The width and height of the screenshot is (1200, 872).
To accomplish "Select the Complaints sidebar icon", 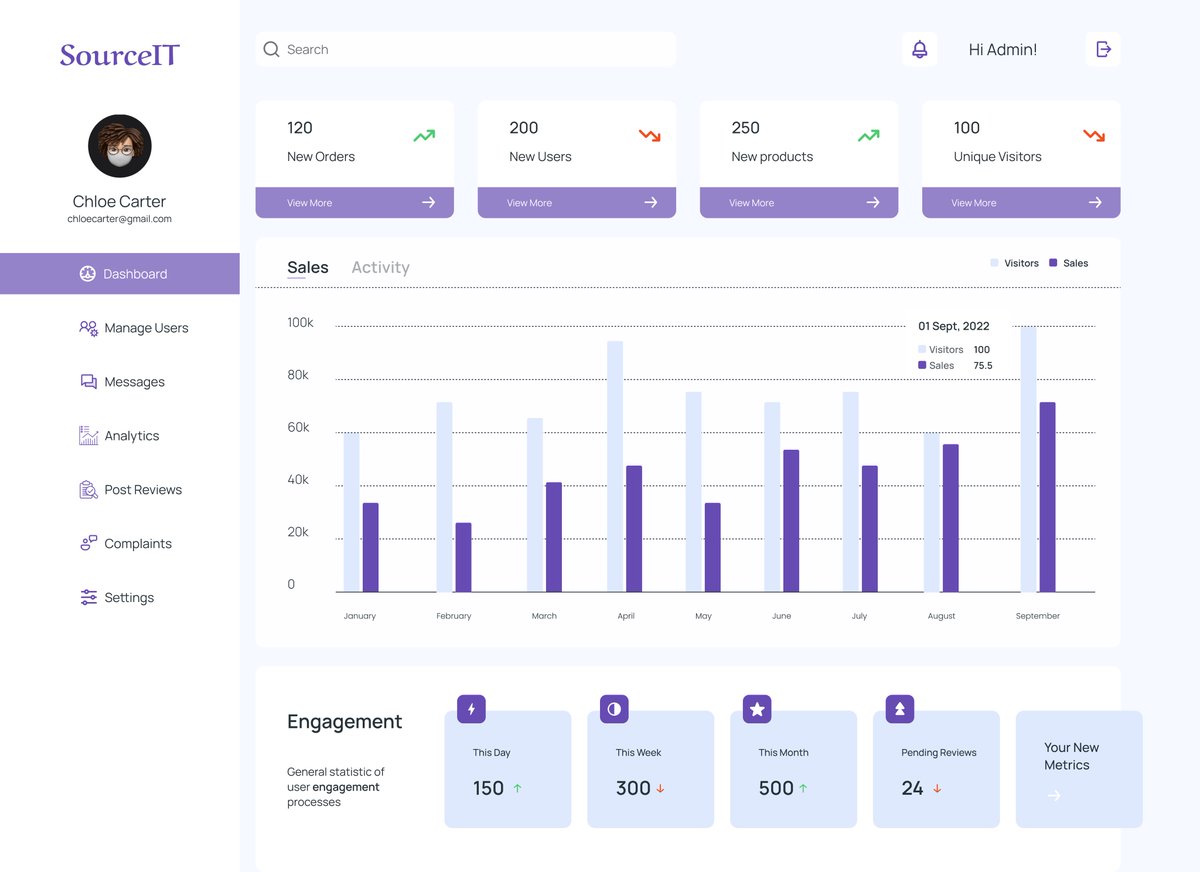I will [x=88, y=543].
